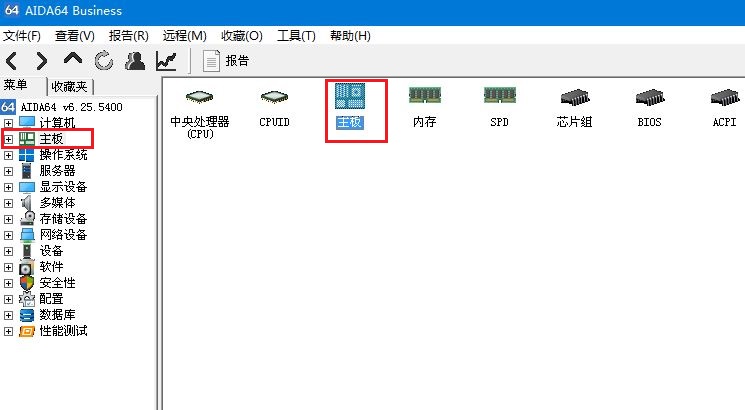Select 设备 in the tree
The image size is (745, 410).
[x=51, y=251]
